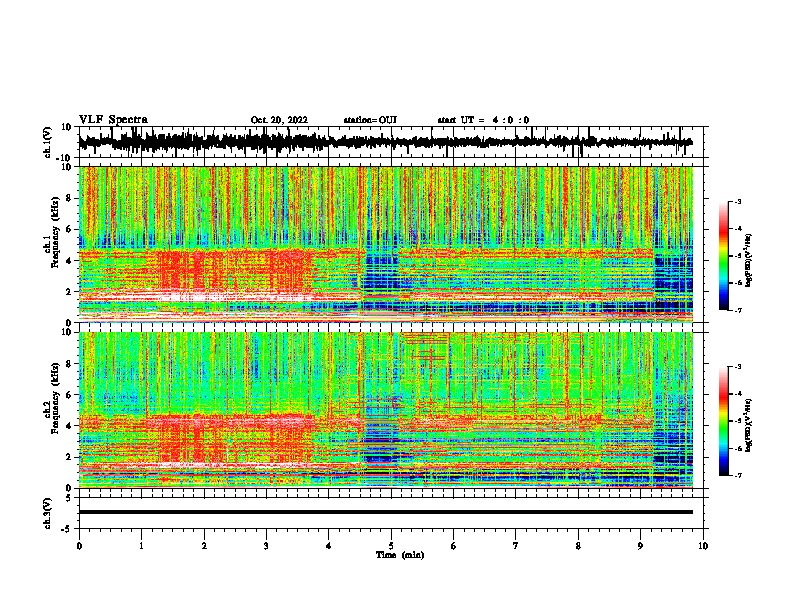Click the "-7" label on the ch.2 color bar
792x612 pixels.
point(738,475)
